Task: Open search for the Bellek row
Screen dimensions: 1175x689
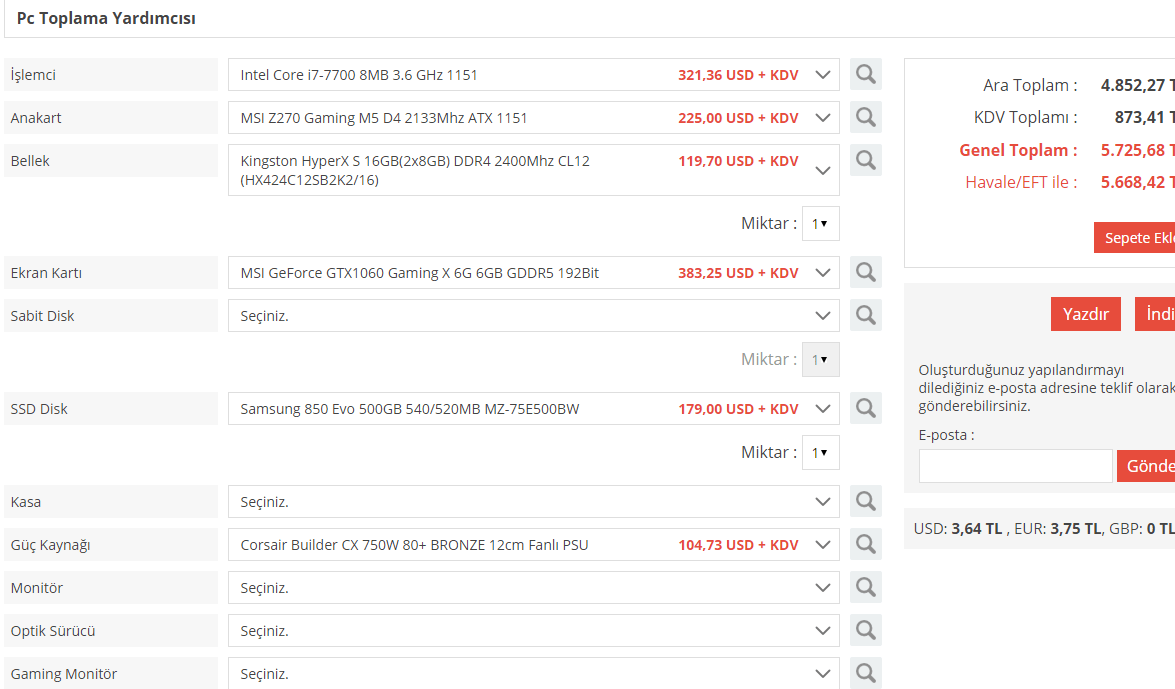Action: pyautogui.click(x=866, y=160)
